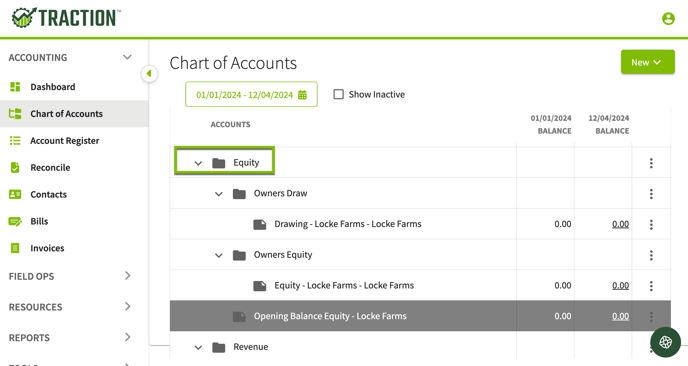Open kebab menu for Opening Balance Equity row

pyautogui.click(x=651, y=316)
